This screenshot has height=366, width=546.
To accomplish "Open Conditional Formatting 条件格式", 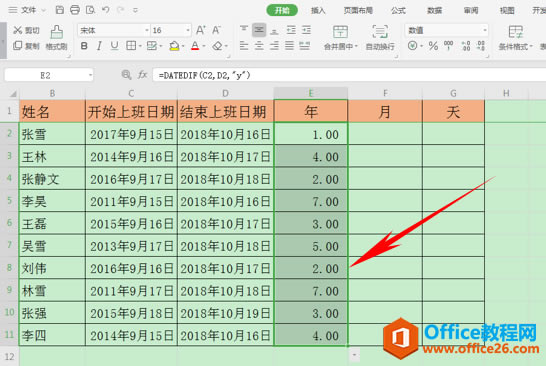I will point(515,38).
